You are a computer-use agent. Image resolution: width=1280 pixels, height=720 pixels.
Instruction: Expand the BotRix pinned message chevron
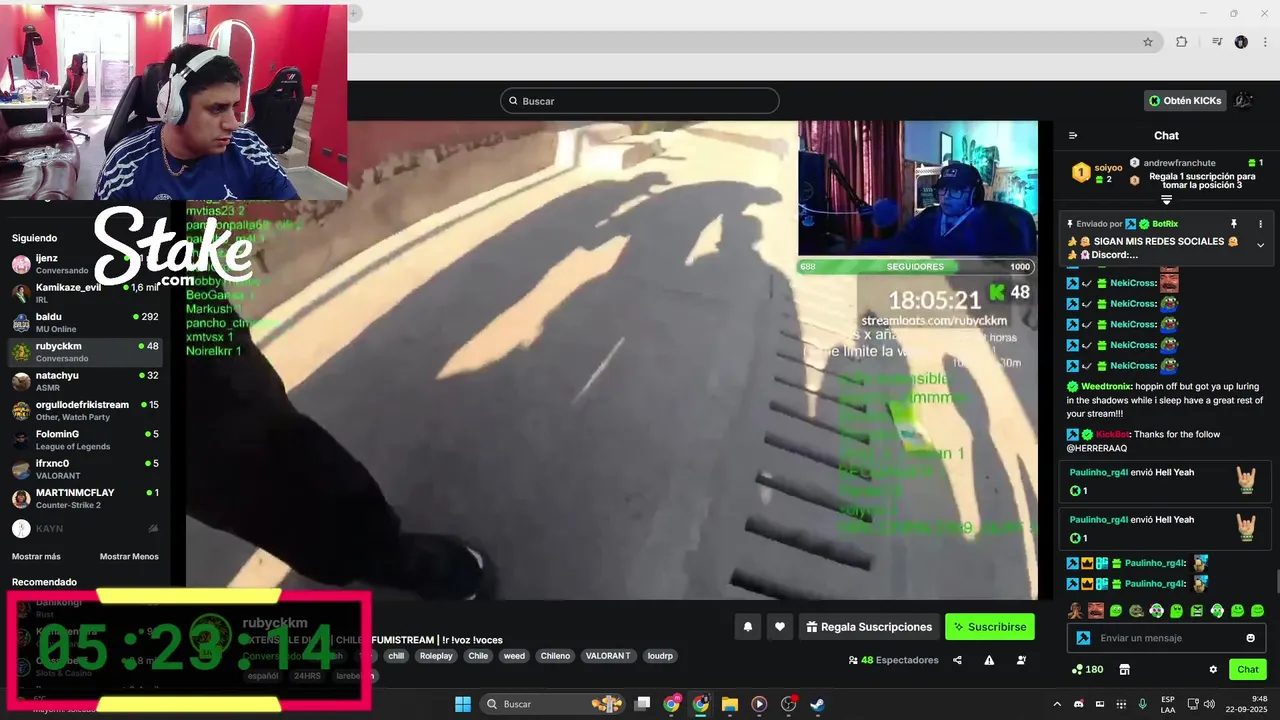[1260, 245]
